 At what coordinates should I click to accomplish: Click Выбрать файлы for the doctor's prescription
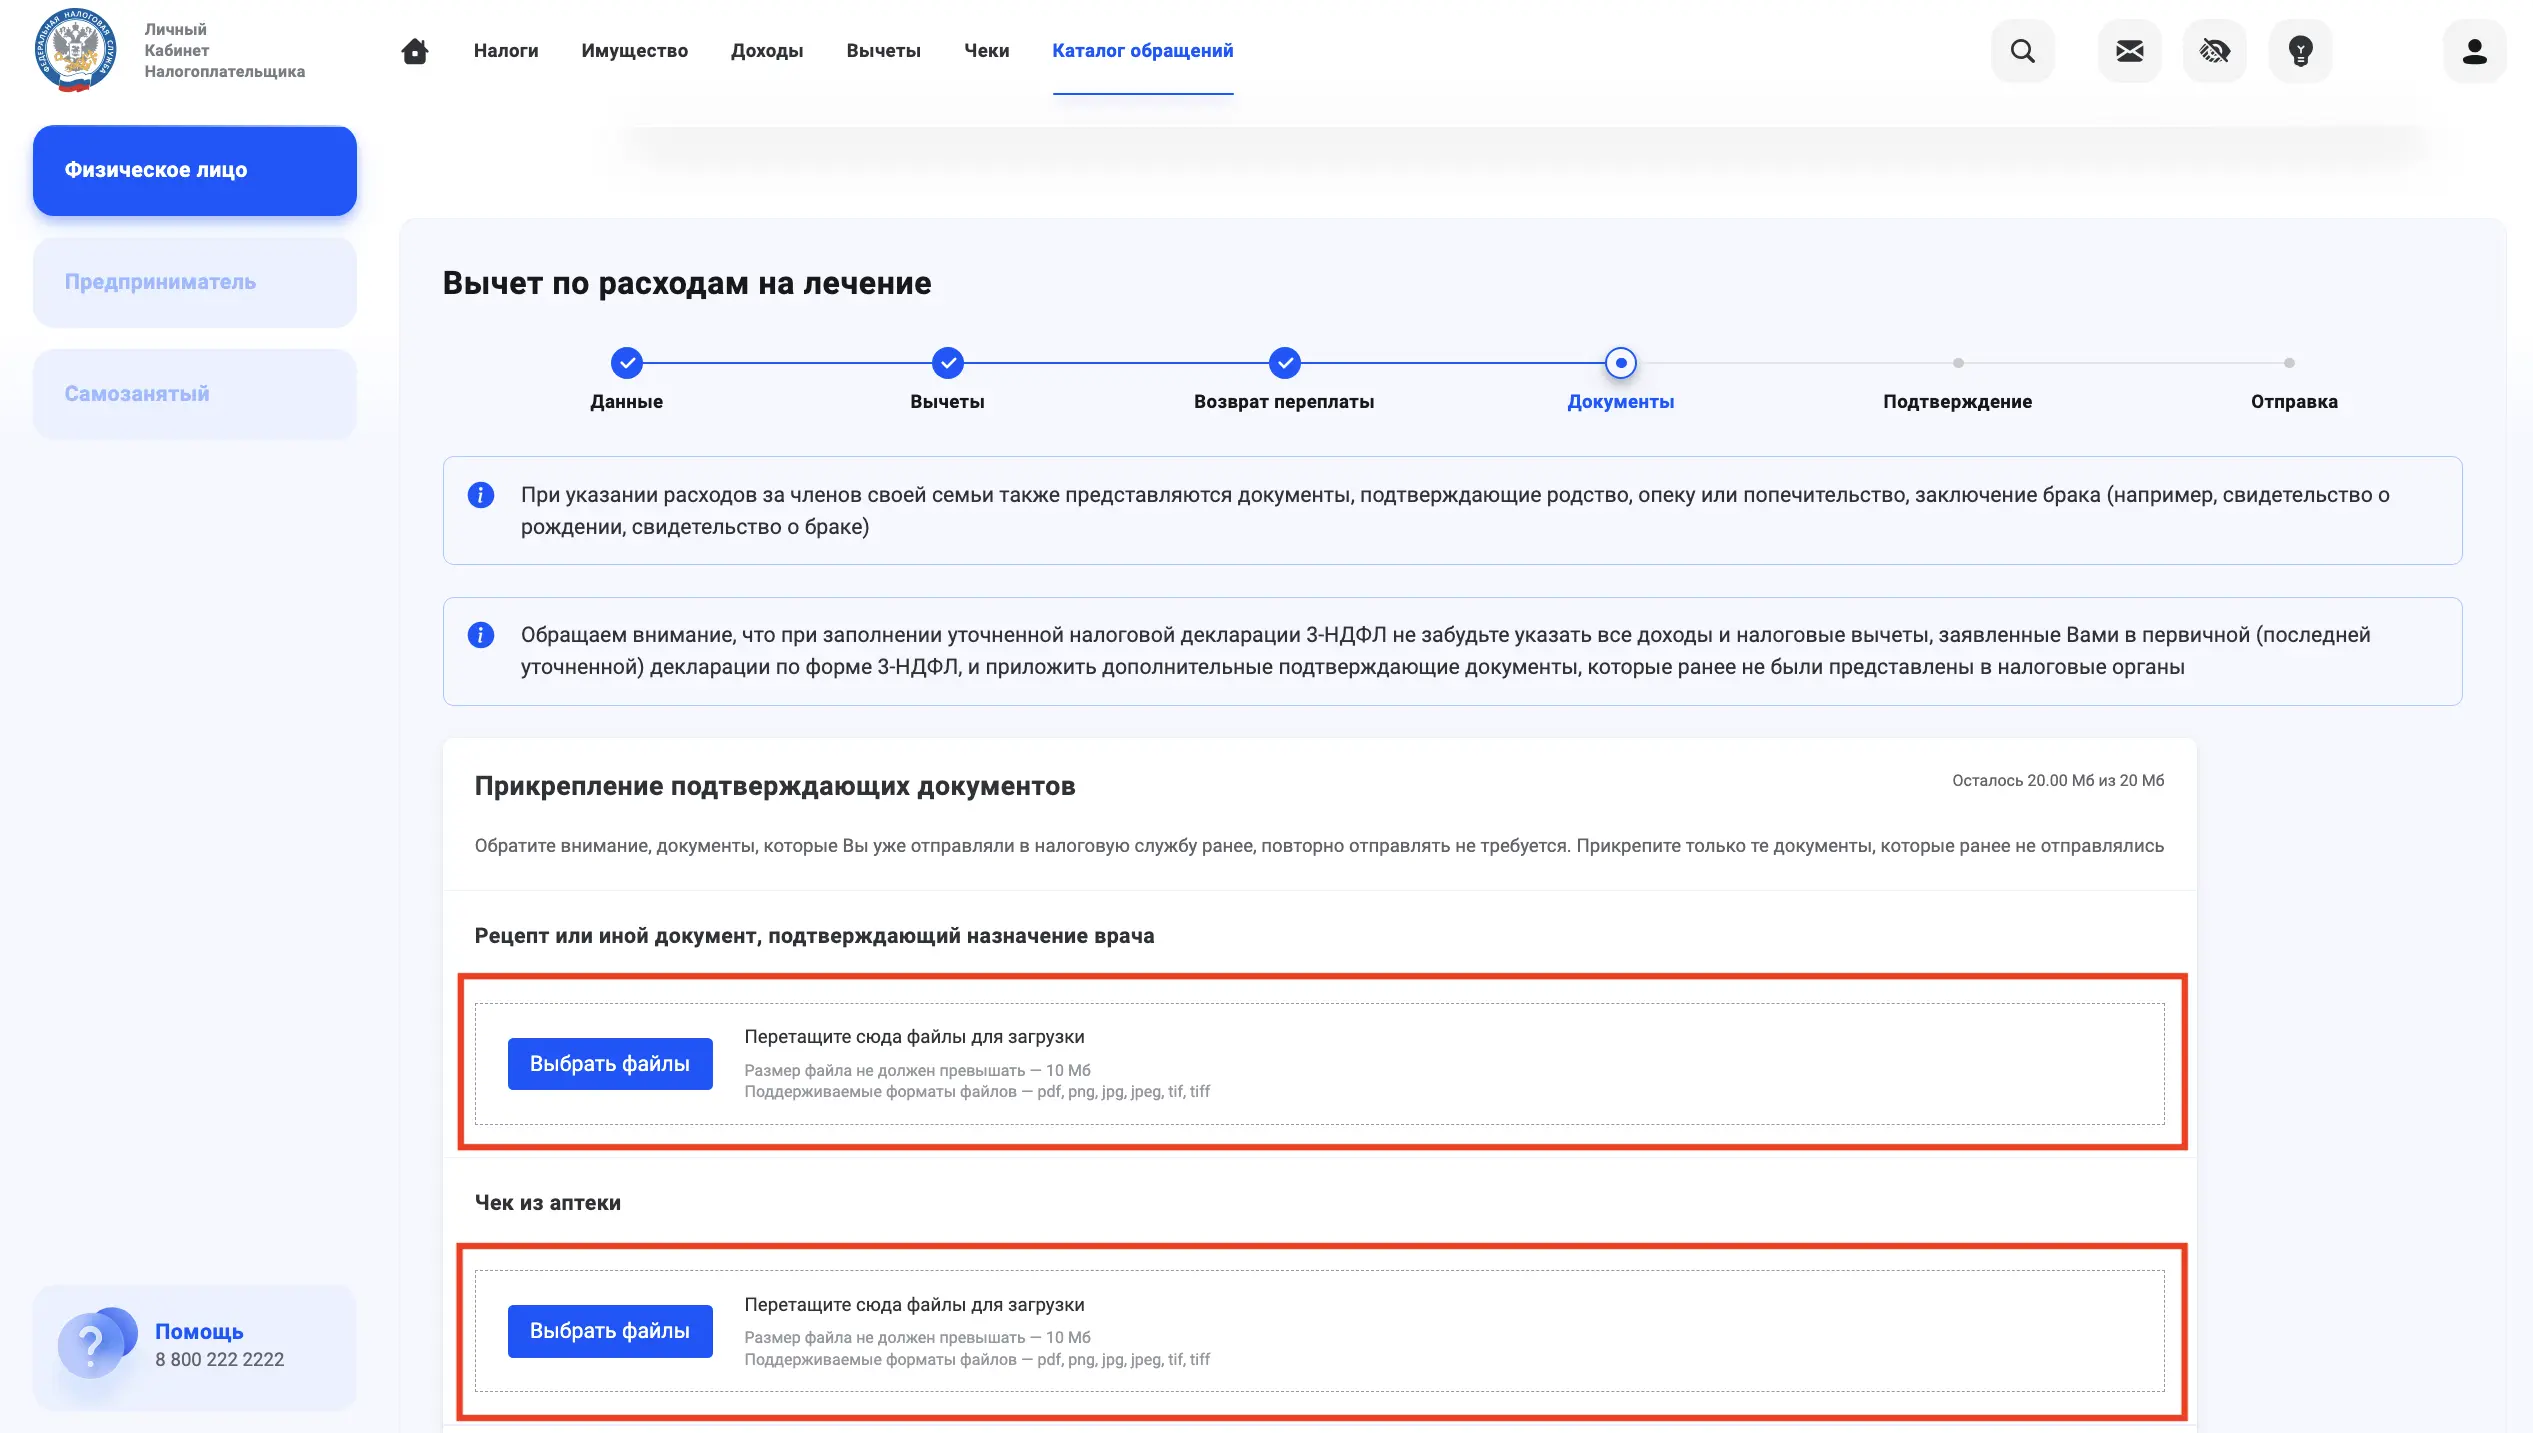tap(610, 1064)
